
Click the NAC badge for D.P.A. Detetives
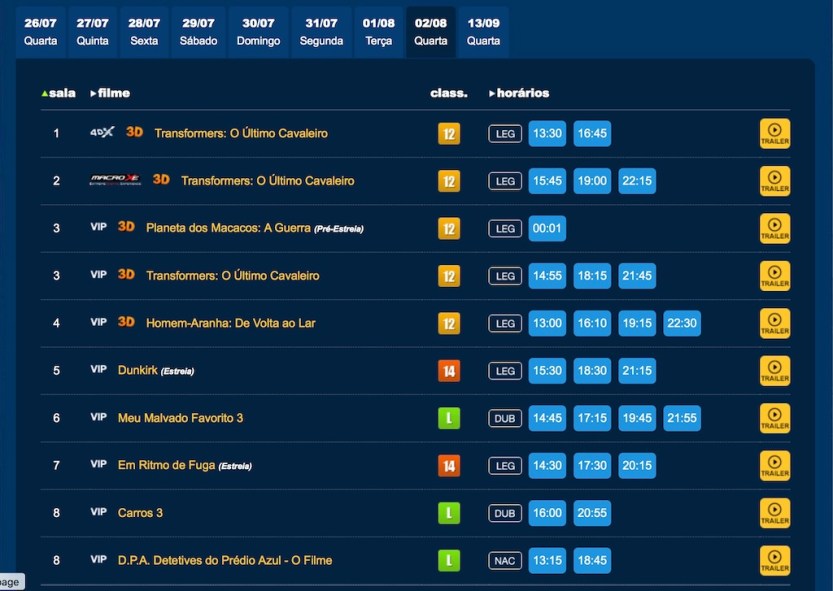tap(504, 561)
